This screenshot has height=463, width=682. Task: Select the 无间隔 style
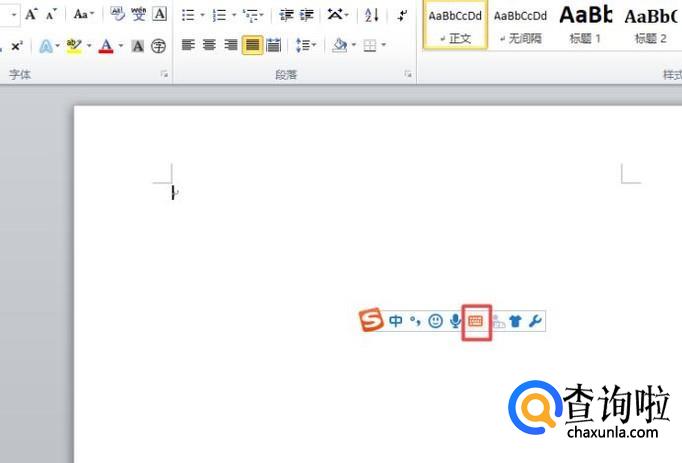point(520,25)
